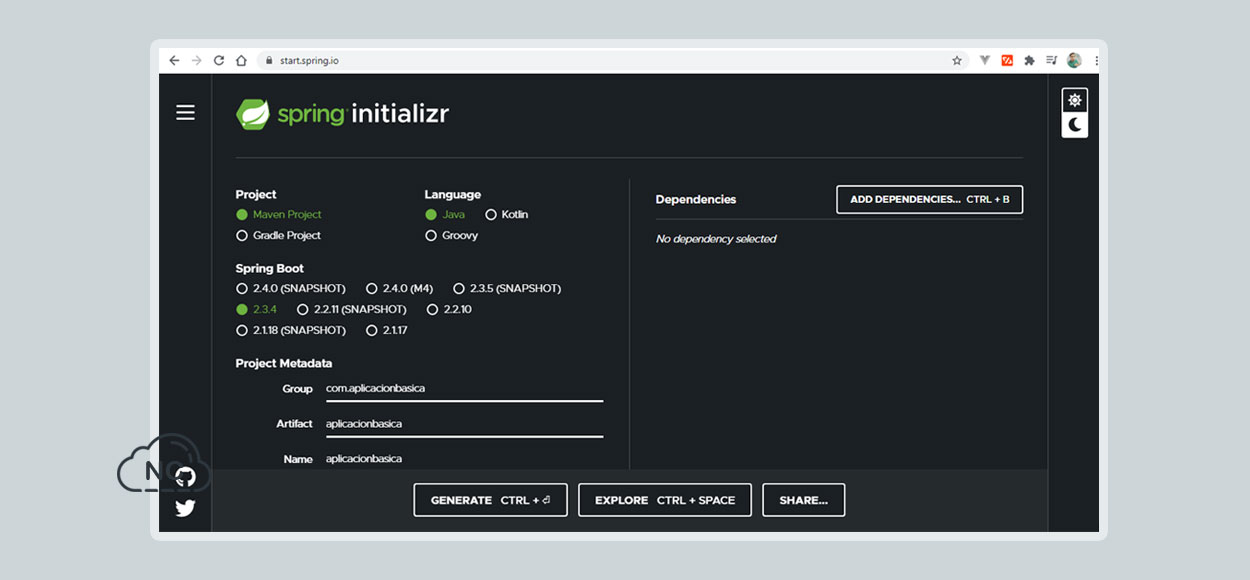Click the EXPLORE button
This screenshot has width=1250, height=580.
click(x=665, y=500)
